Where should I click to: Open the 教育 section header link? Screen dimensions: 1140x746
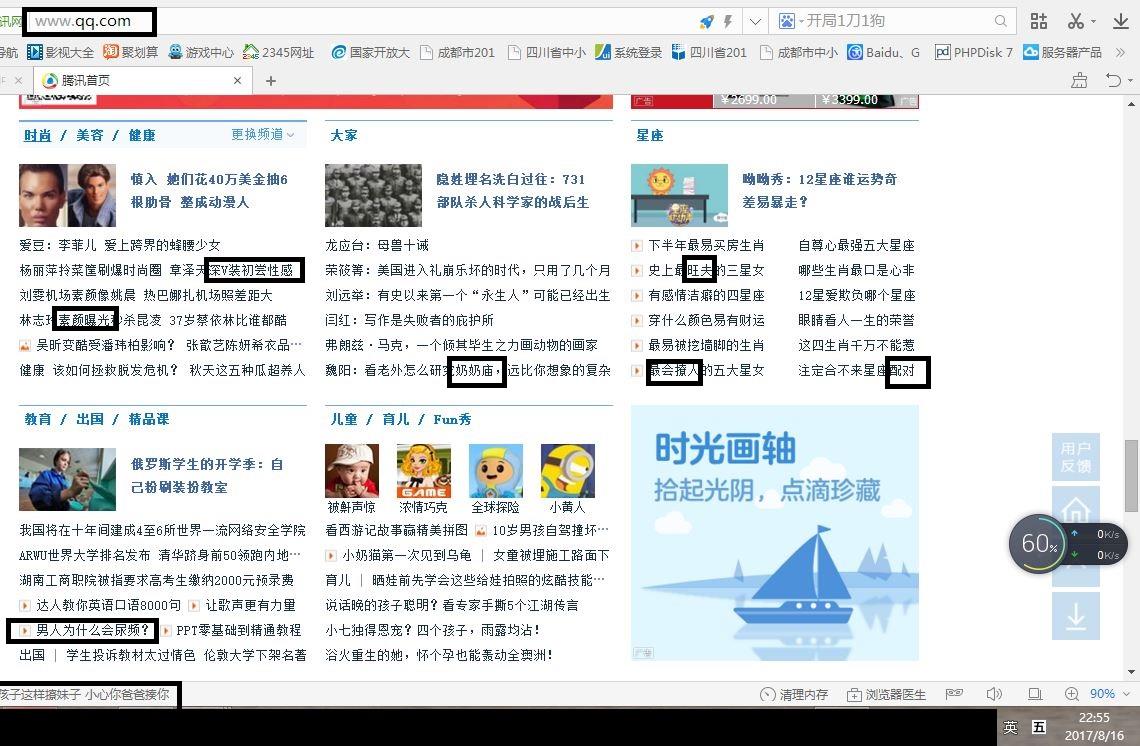(38, 419)
